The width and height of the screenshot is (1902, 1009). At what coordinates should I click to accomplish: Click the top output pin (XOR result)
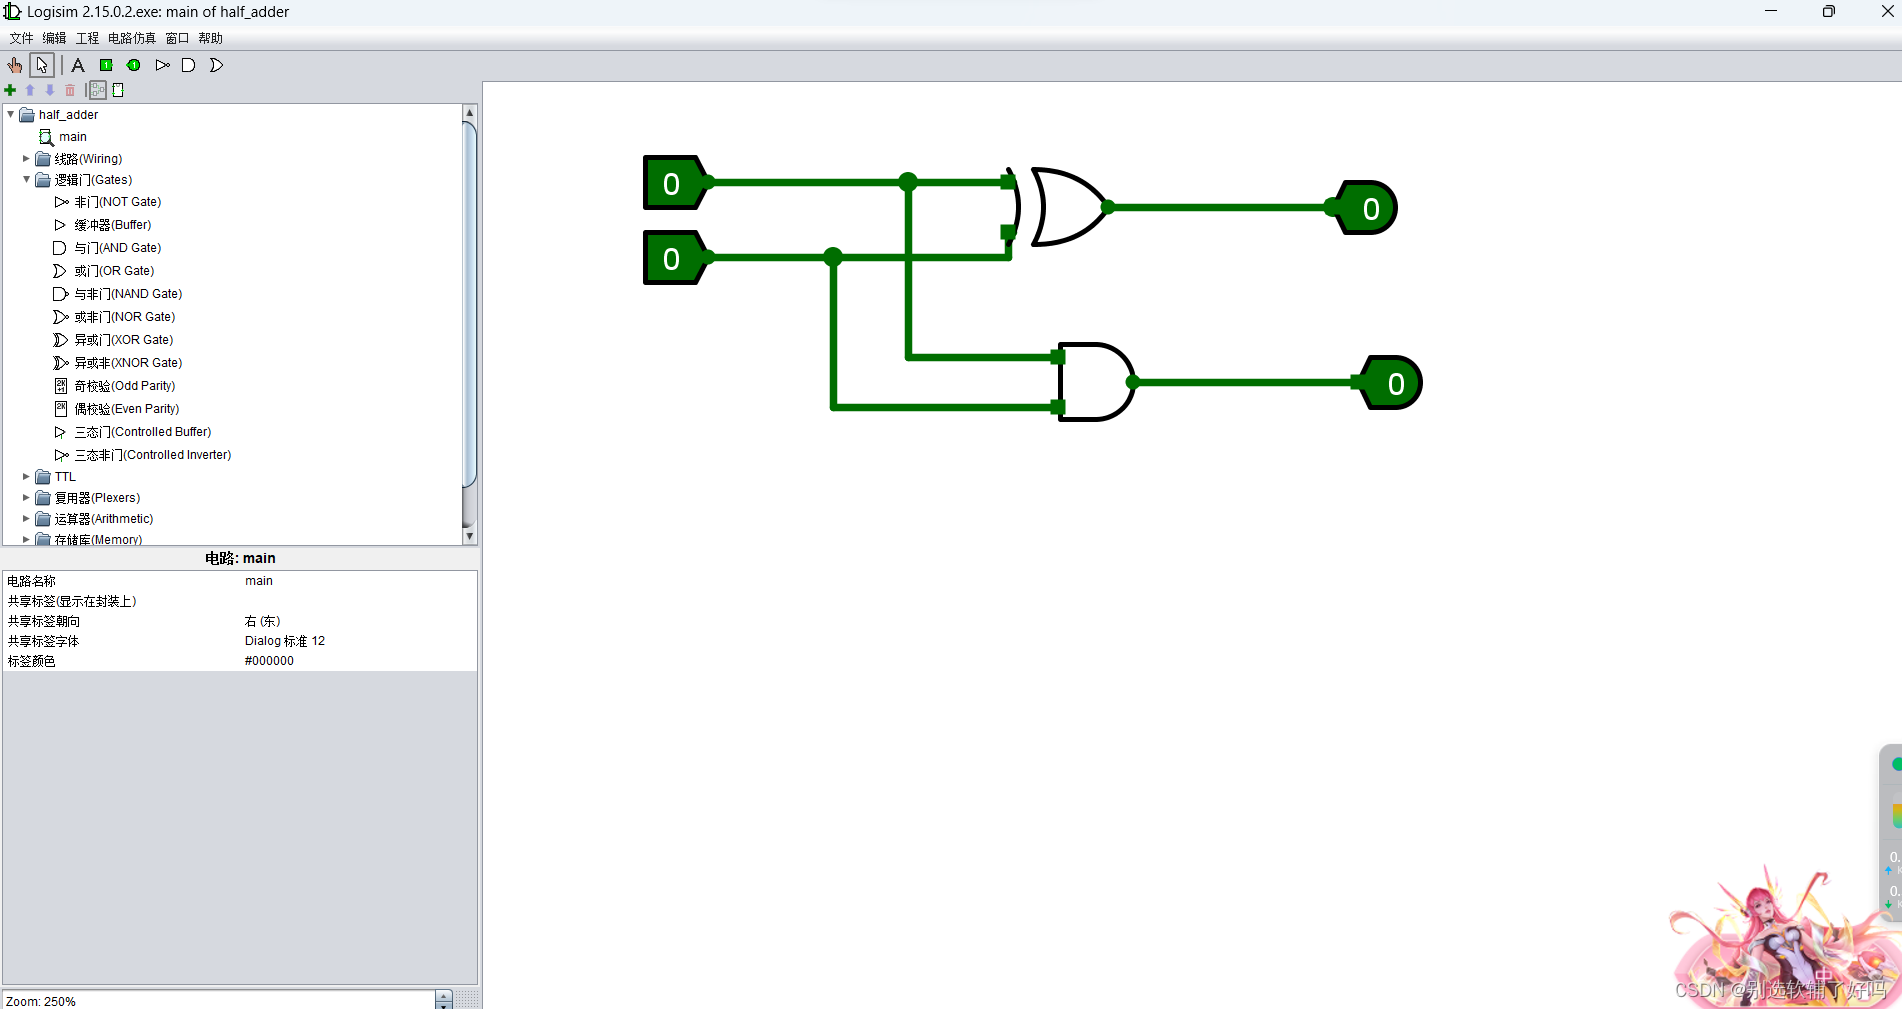[1368, 208]
